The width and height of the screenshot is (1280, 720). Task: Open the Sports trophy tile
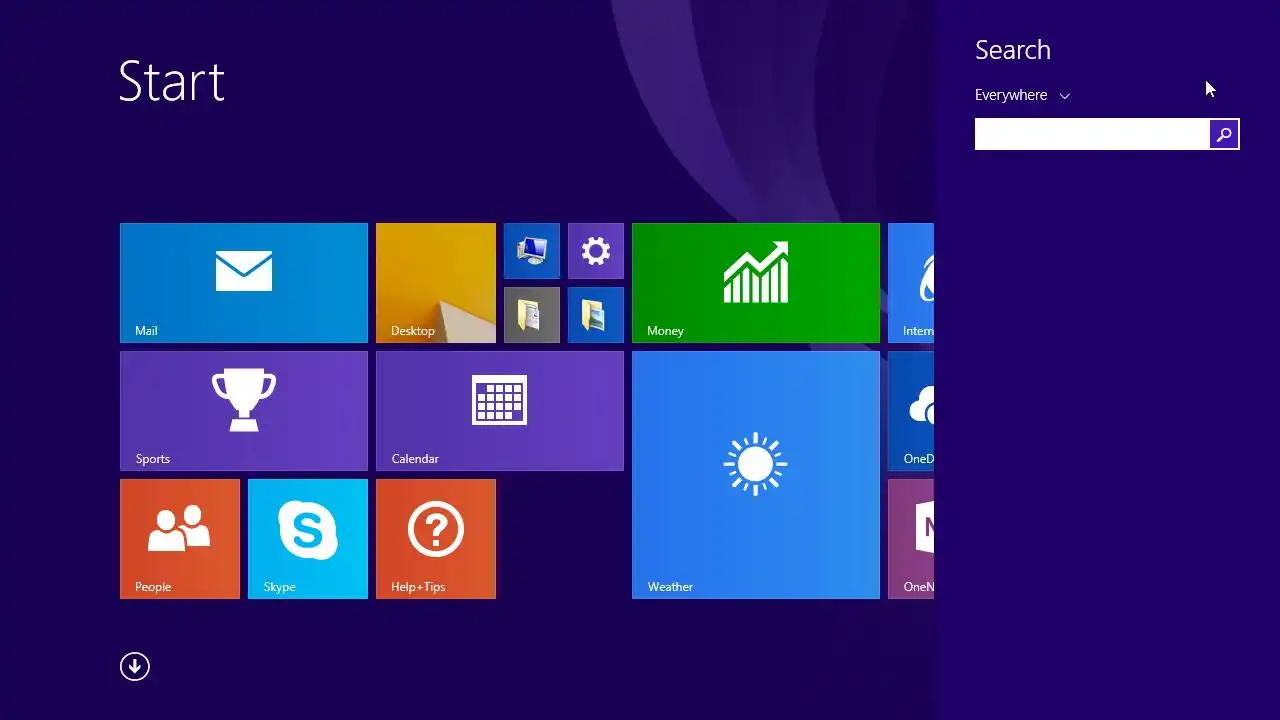pyautogui.click(x=244, y=411)
